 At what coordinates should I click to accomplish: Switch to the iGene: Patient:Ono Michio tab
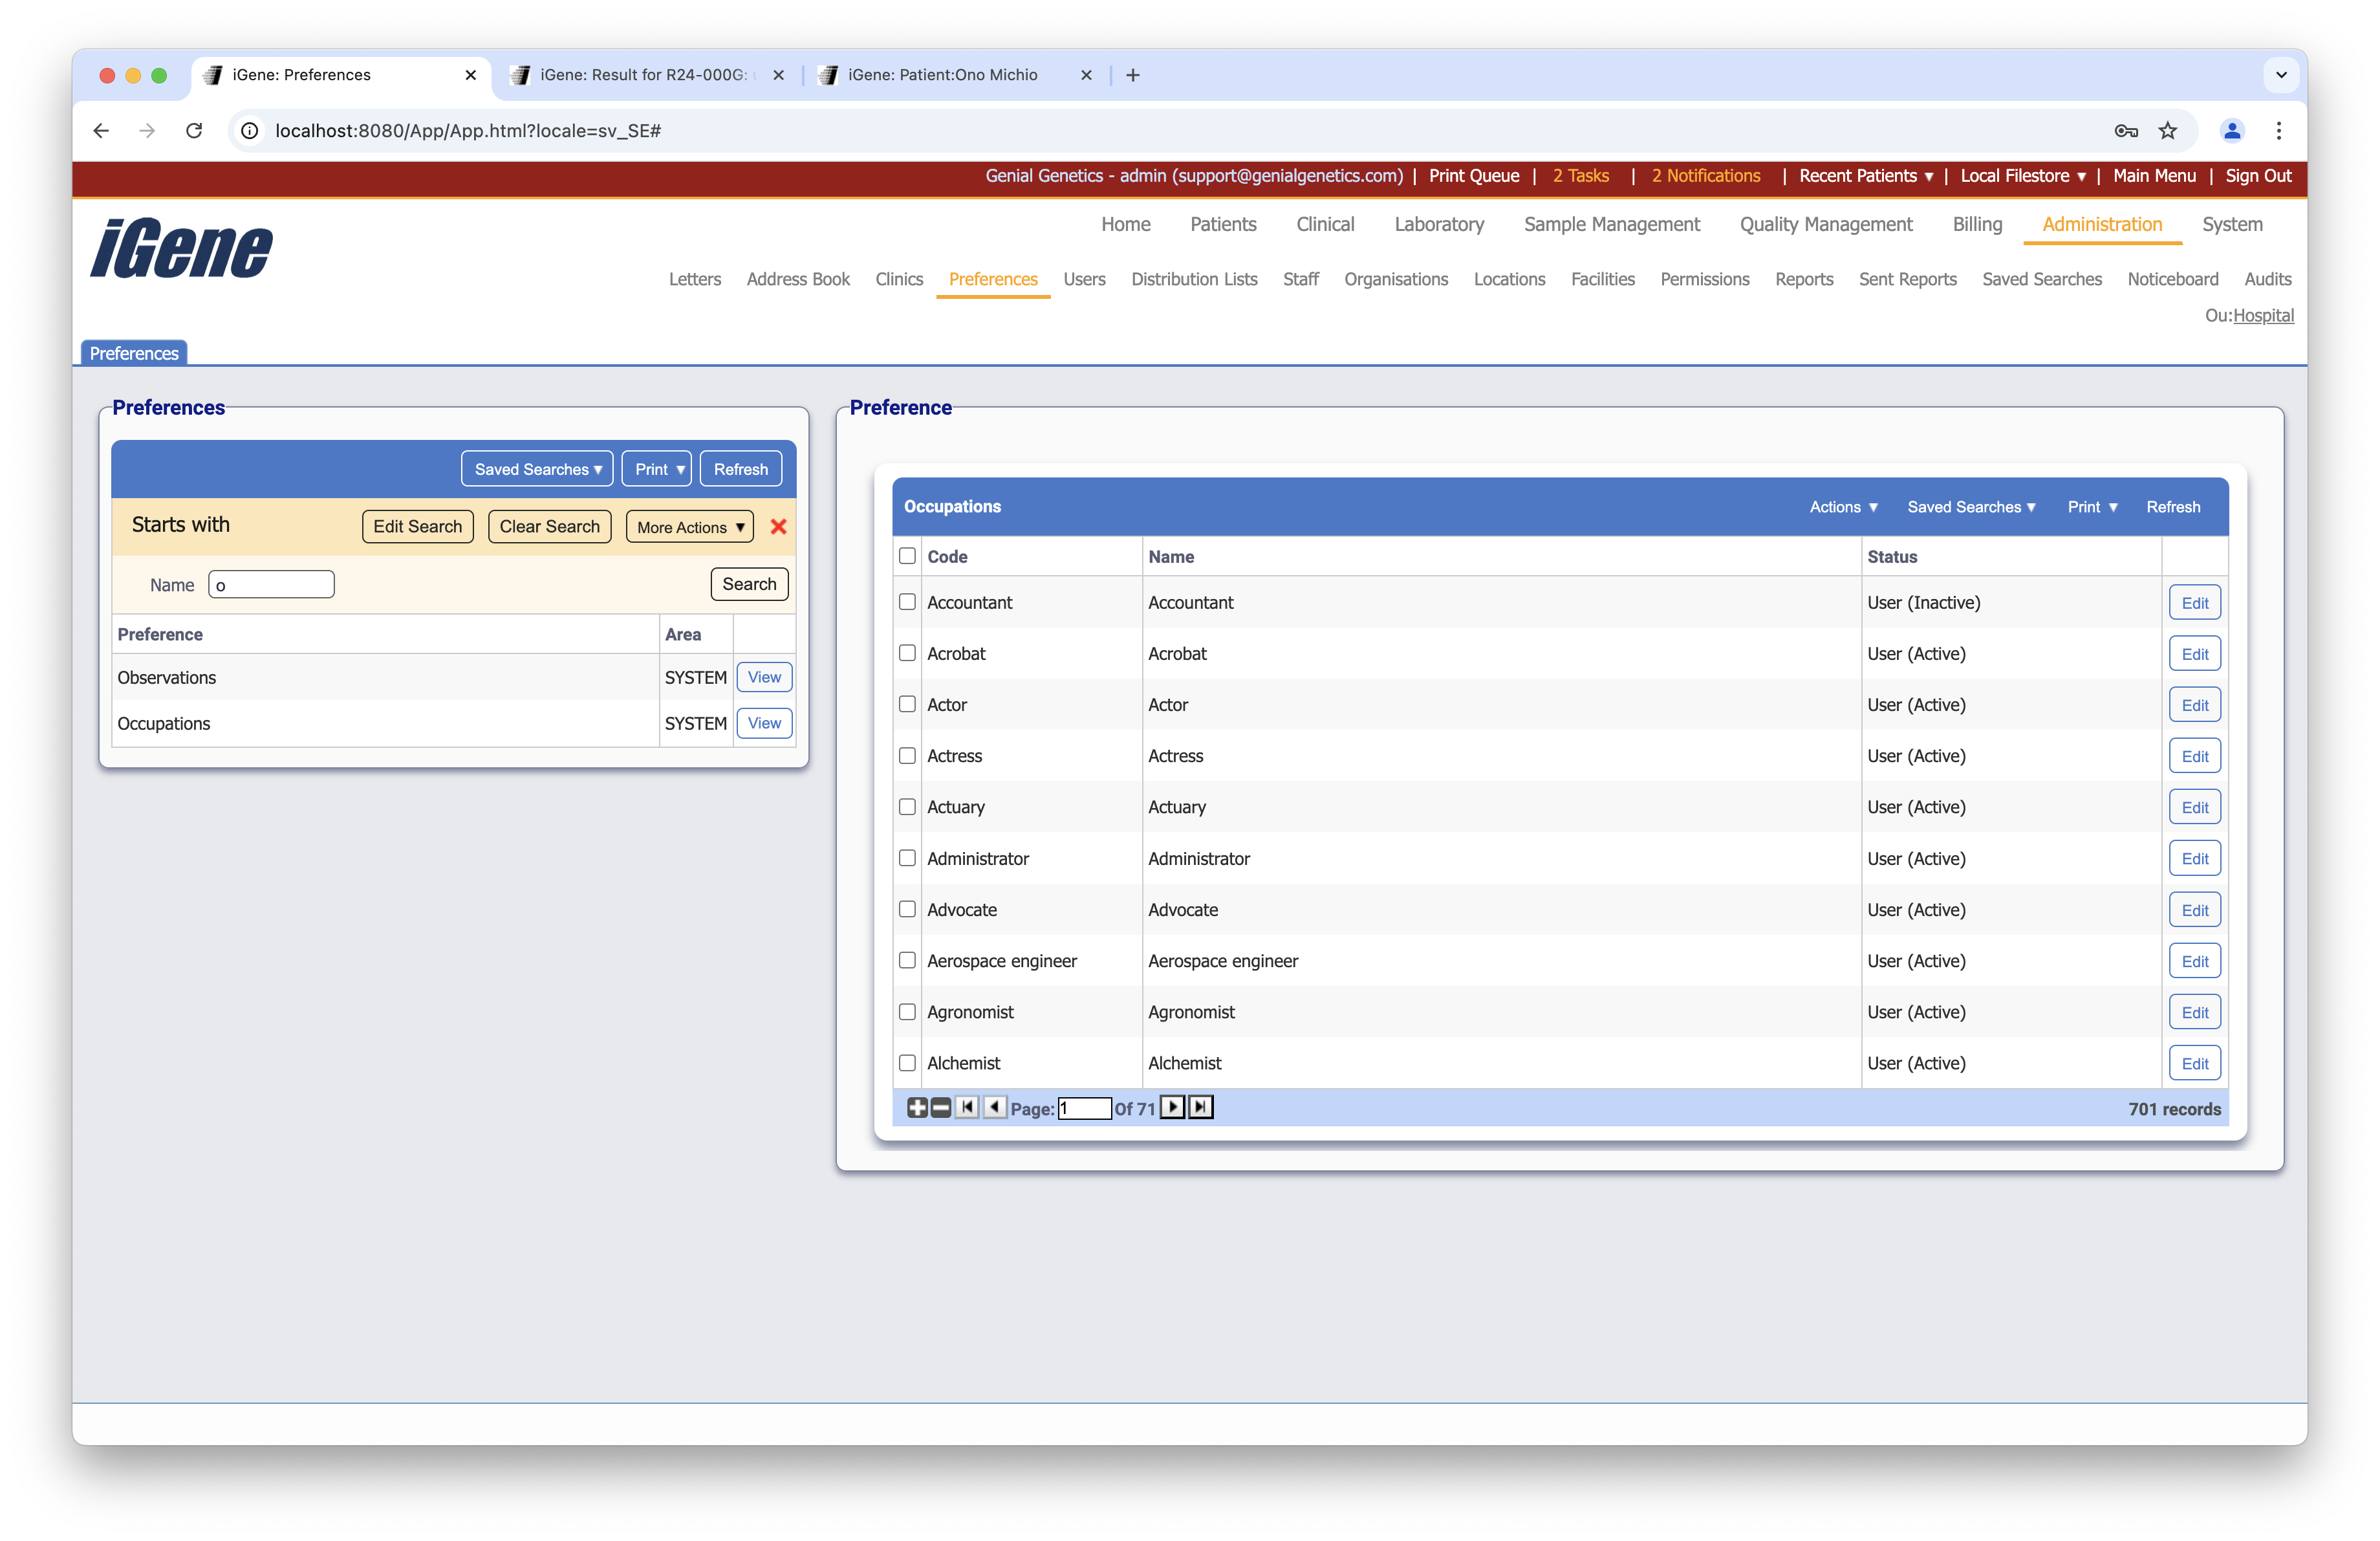[942, 75]
